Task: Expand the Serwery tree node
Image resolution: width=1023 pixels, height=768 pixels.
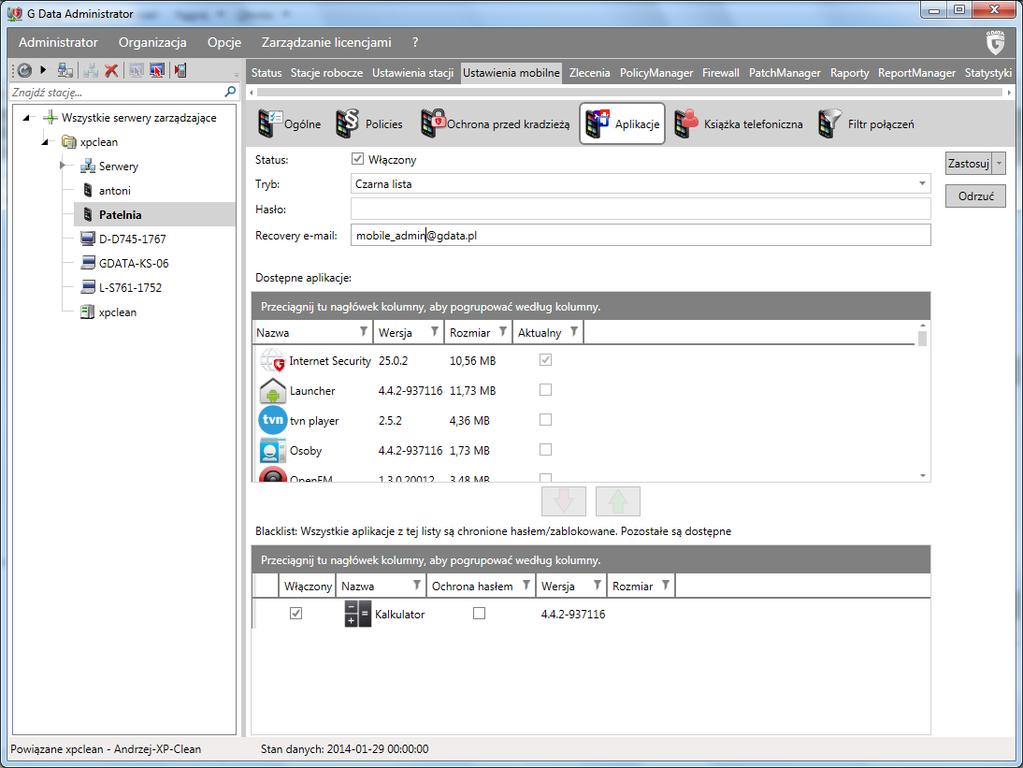Action: click(x=63, y=166)
